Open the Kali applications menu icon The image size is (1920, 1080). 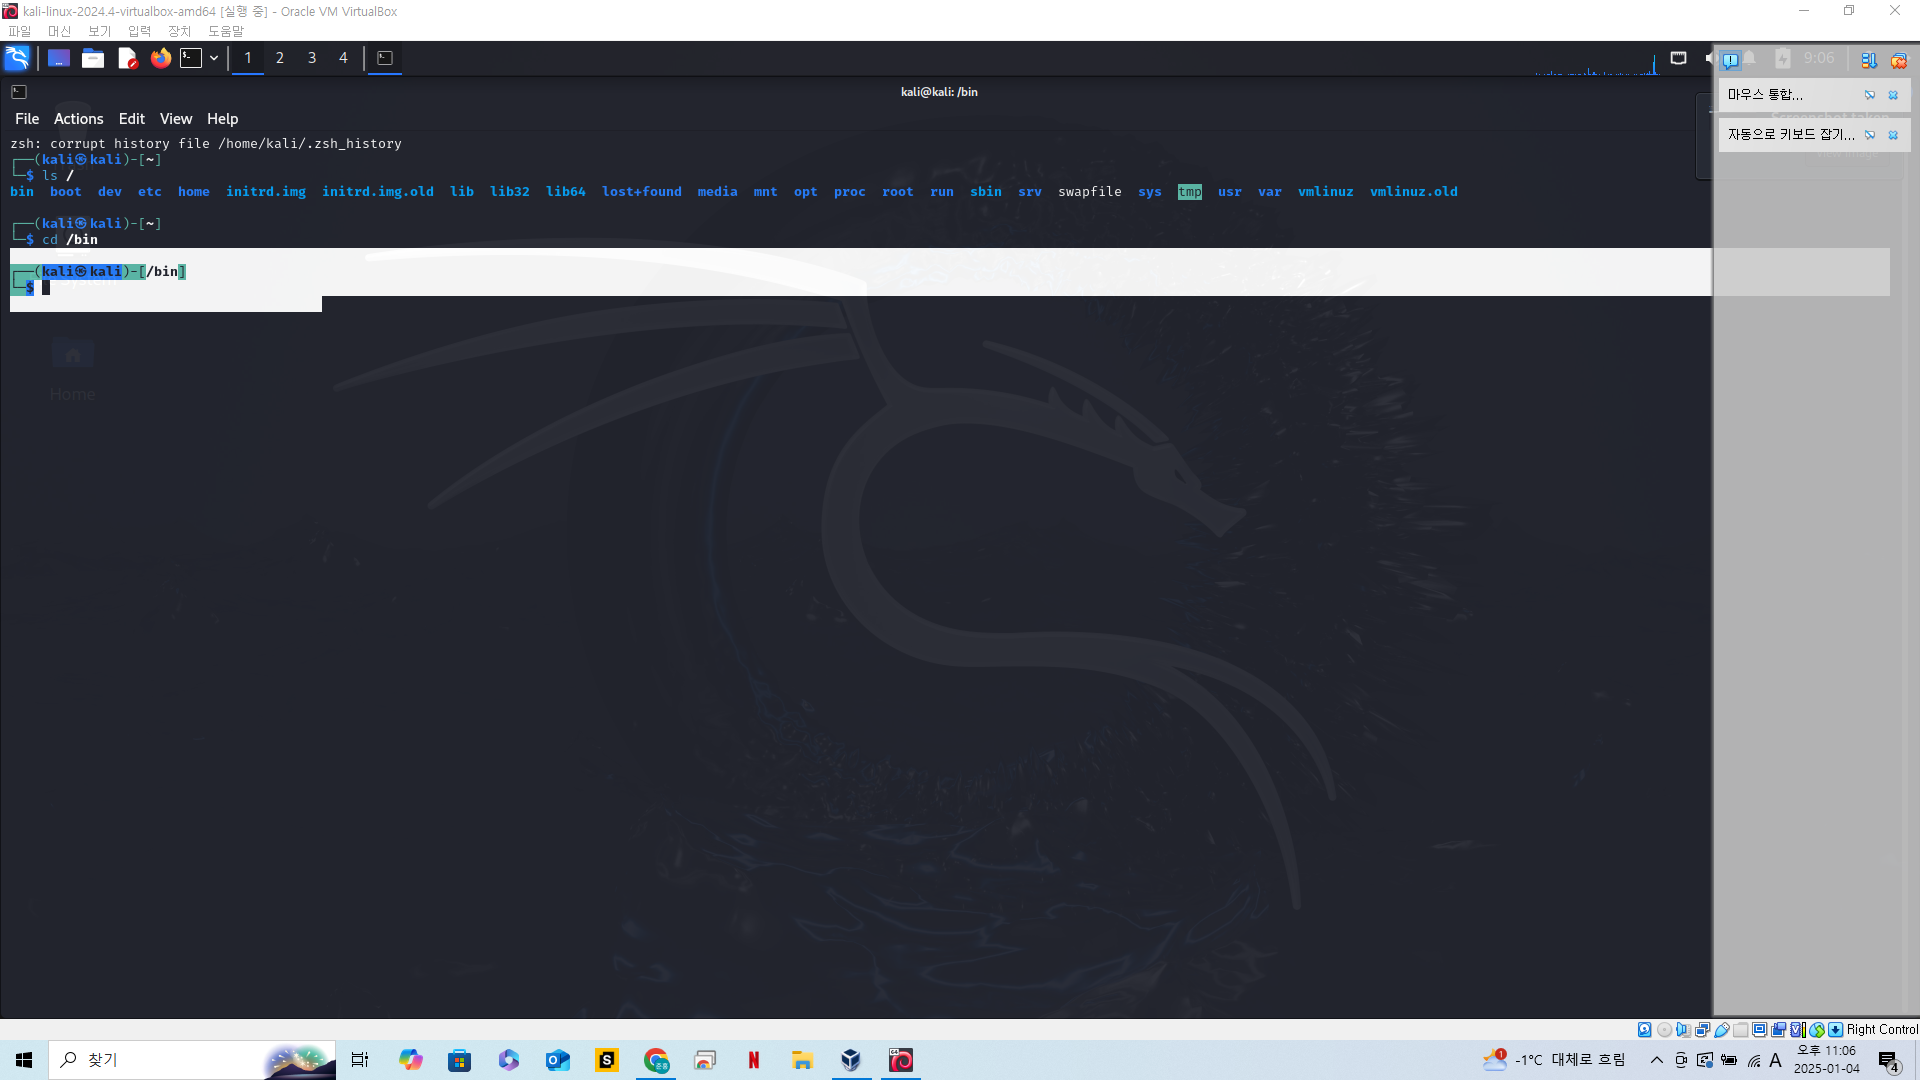pyautogui.click(x=17, y=58)
